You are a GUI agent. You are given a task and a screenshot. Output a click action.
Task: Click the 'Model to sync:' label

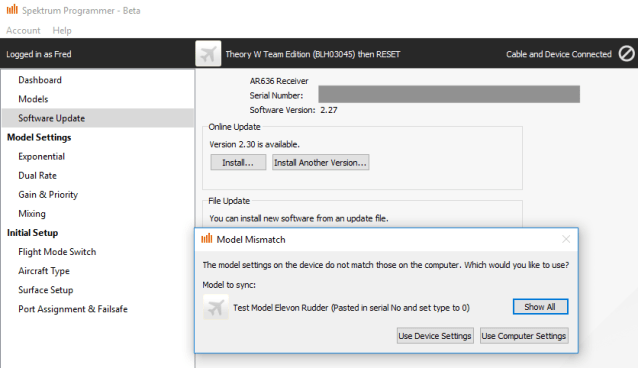[229, 285]
